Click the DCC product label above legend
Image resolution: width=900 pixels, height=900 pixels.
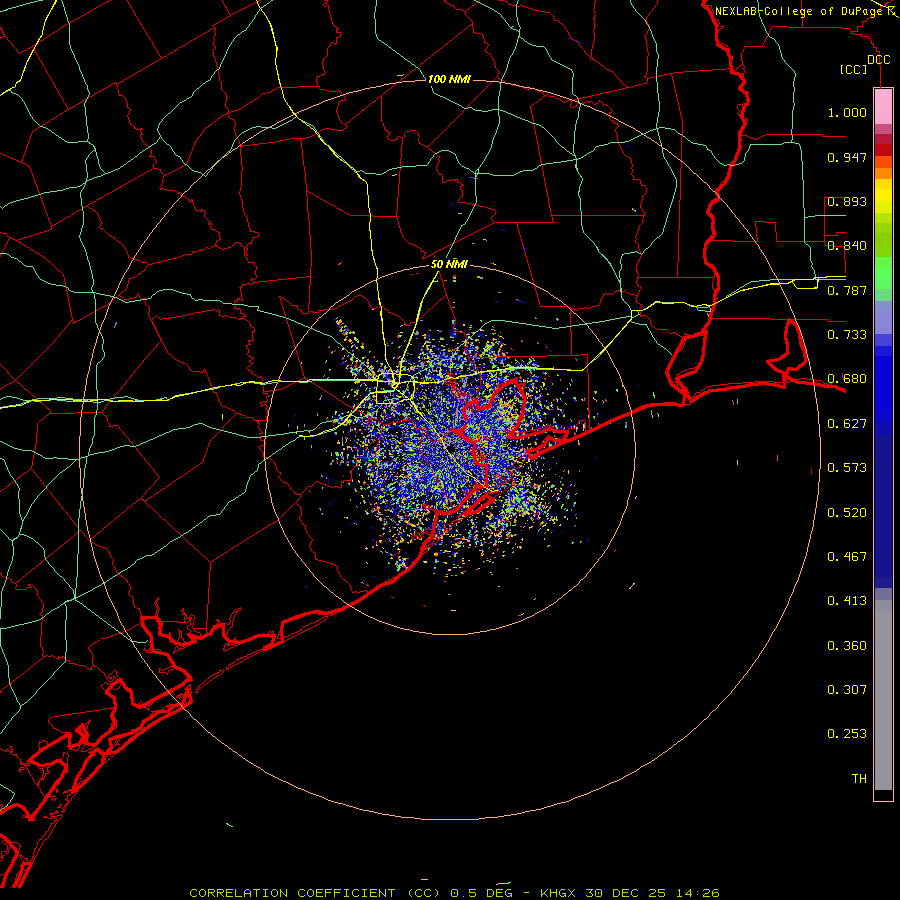878,60
